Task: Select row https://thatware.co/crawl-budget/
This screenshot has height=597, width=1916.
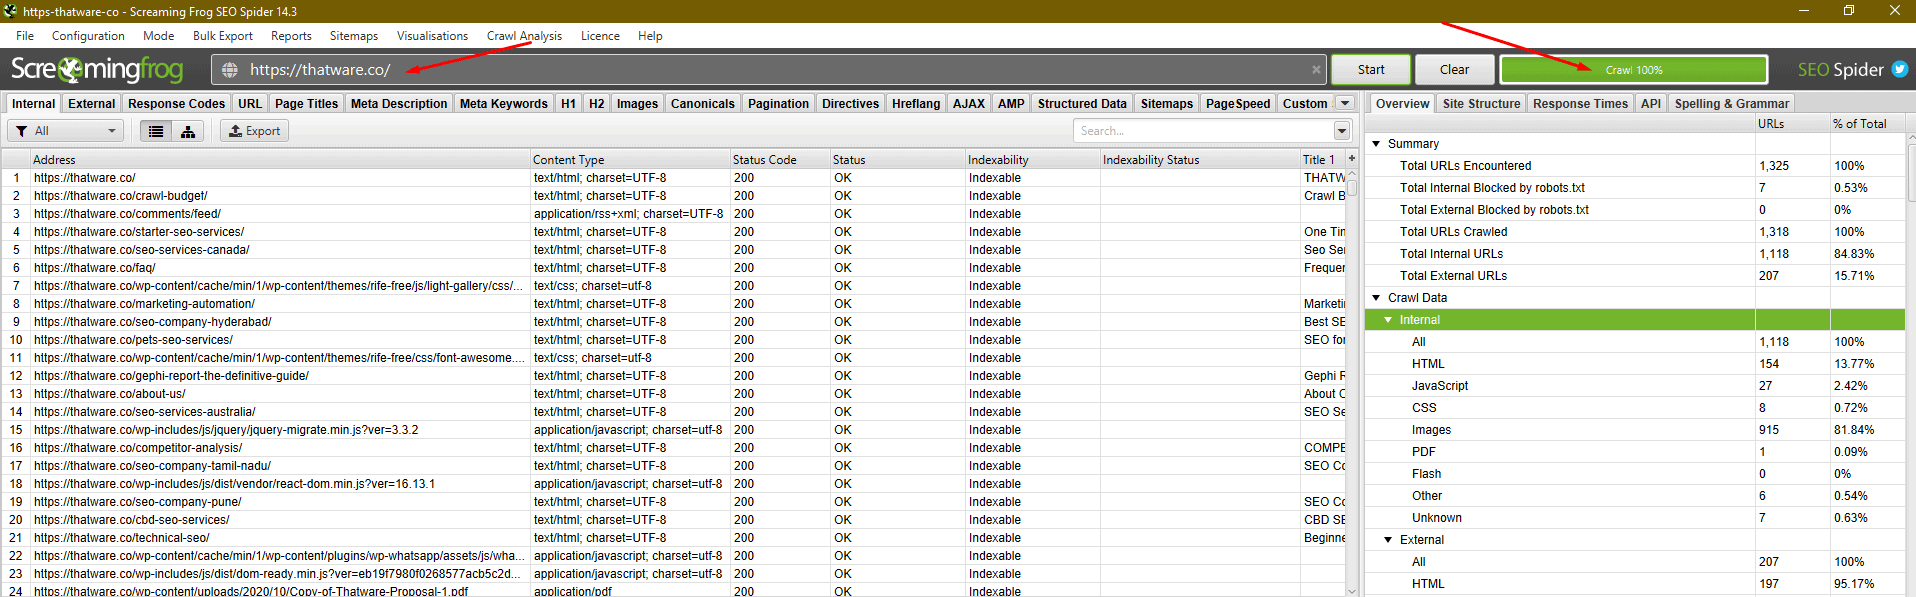Action: point(672,196)
